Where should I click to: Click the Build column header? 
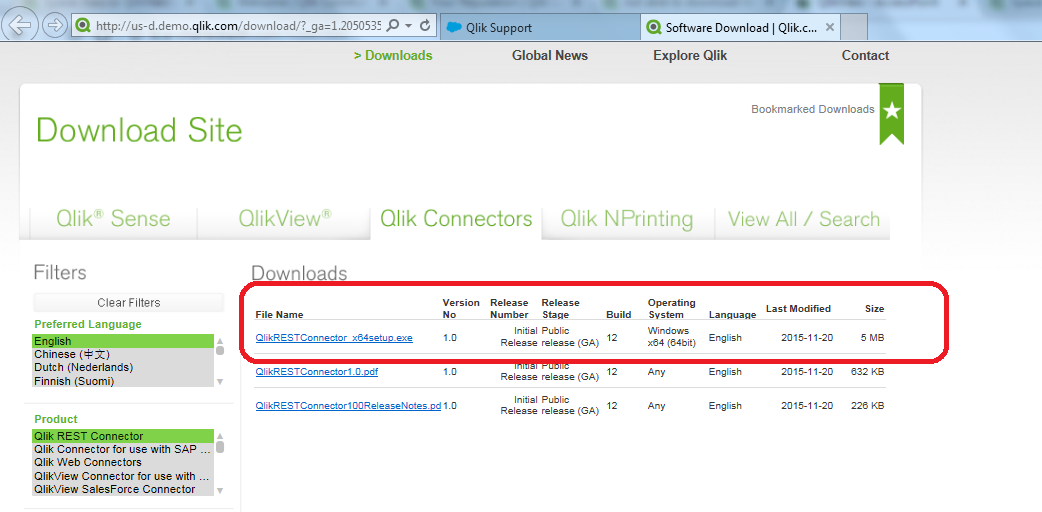(x=619, y=315)
